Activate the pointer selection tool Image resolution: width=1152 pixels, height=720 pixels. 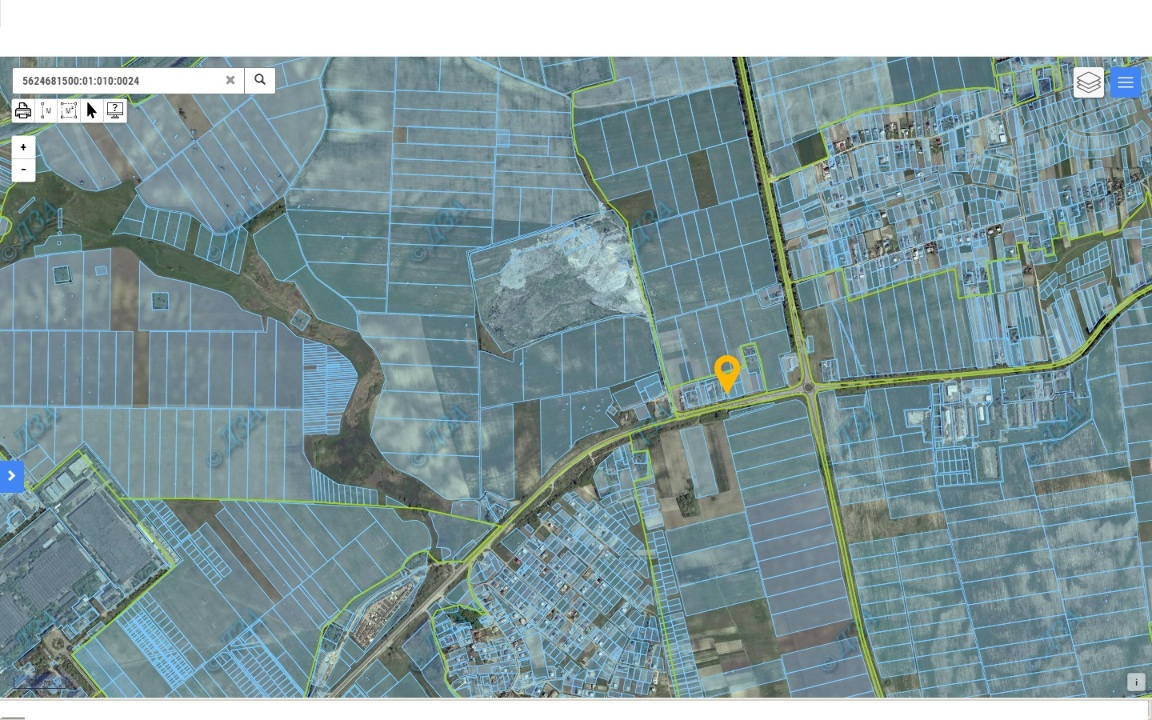(x=92, y=111)
